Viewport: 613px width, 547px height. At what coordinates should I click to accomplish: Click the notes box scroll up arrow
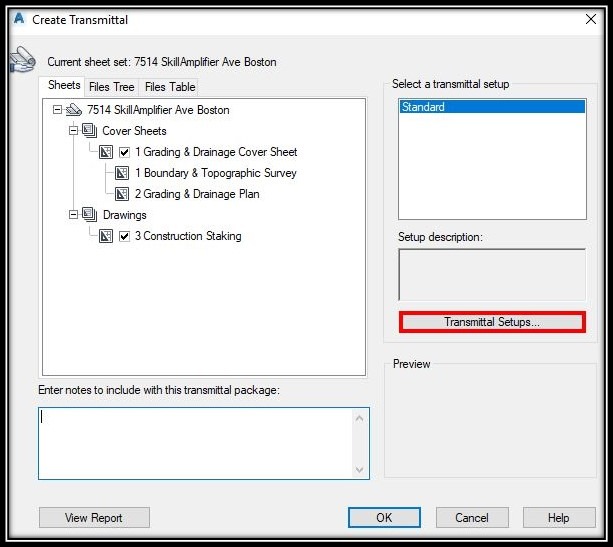point(359,418)
